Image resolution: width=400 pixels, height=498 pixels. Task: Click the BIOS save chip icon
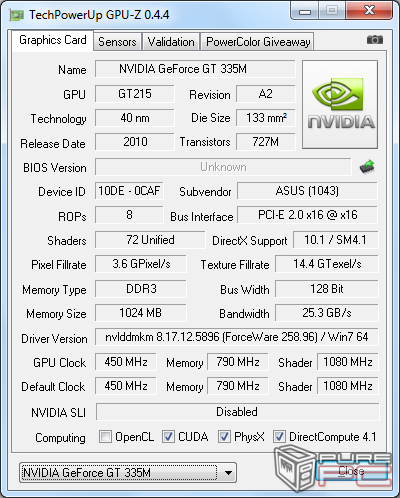pos(367,167)
